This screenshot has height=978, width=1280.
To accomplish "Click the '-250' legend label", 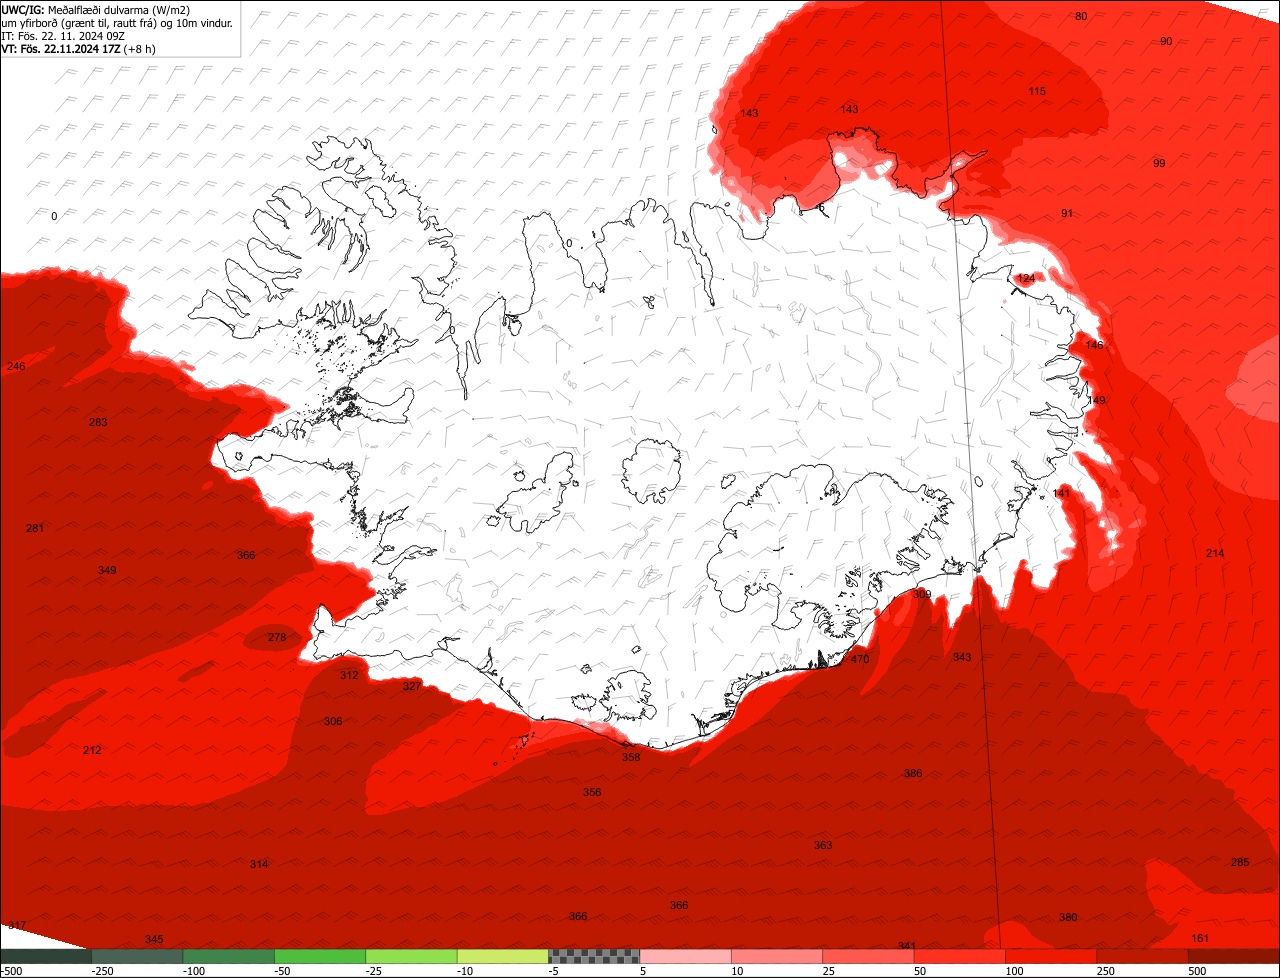I will 102,971.
